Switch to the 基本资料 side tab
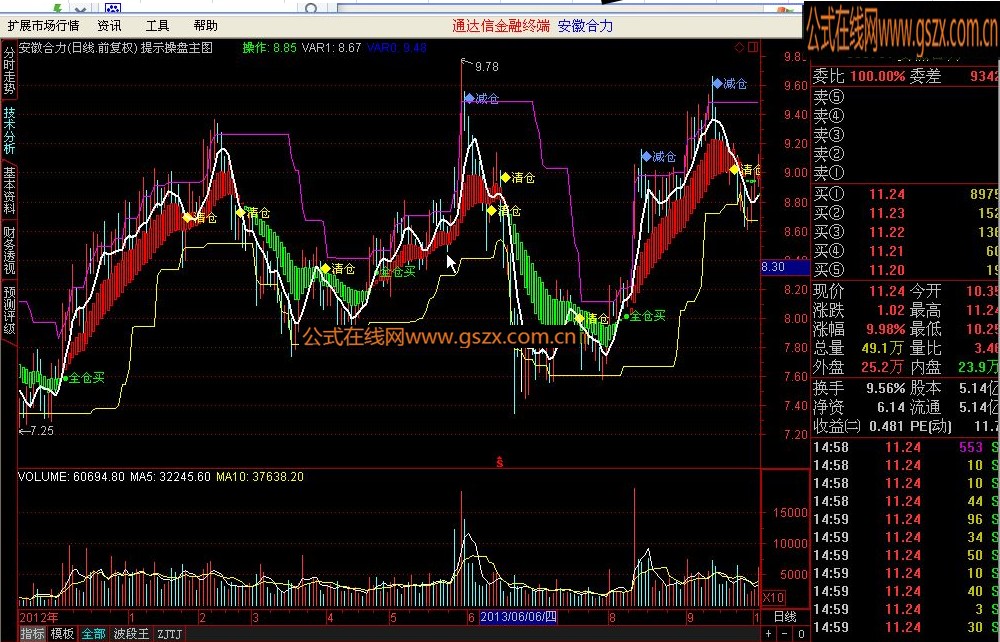This screenshot has height=642, width=1000. [x=9, y=190]
